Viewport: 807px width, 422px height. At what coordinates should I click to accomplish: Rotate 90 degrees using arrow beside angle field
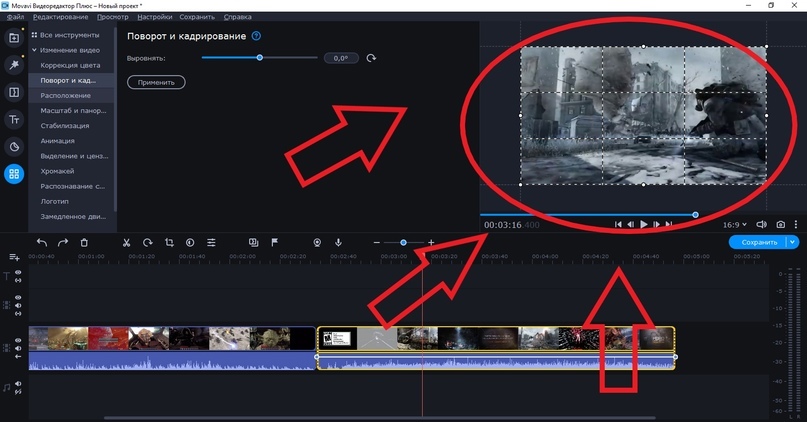tap(371, 58)
